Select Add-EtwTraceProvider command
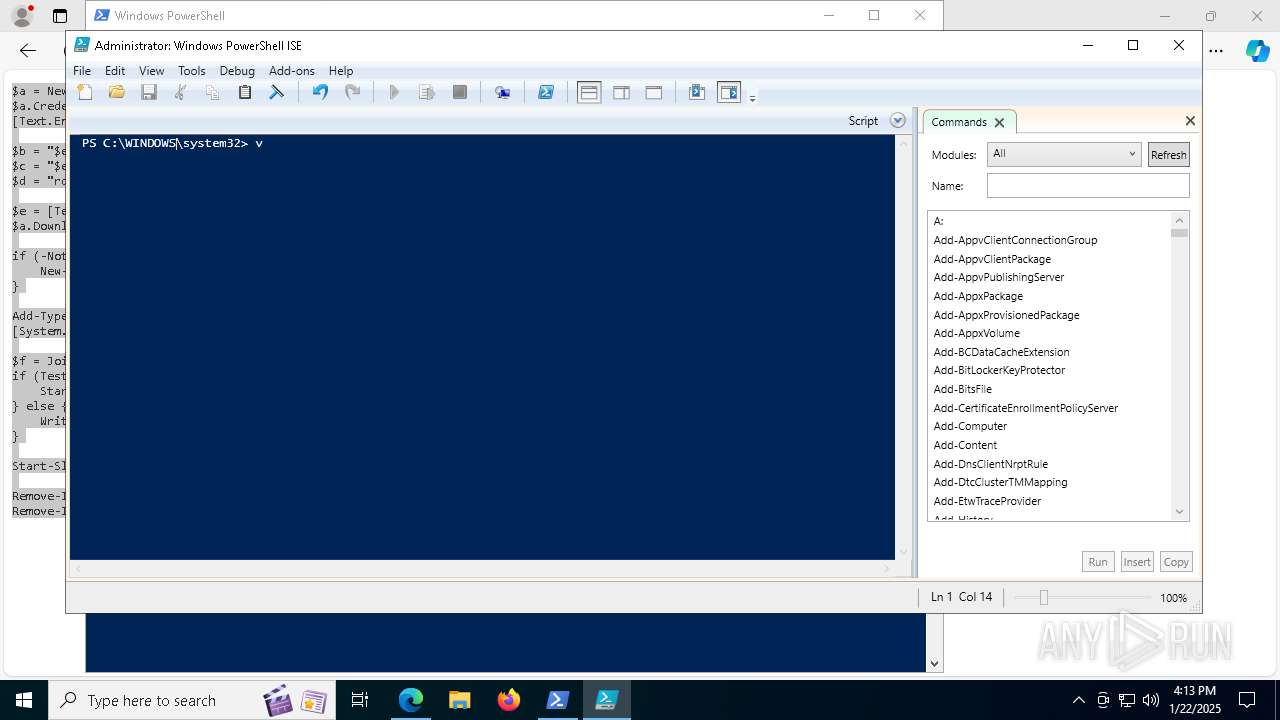 pos(987,501)
